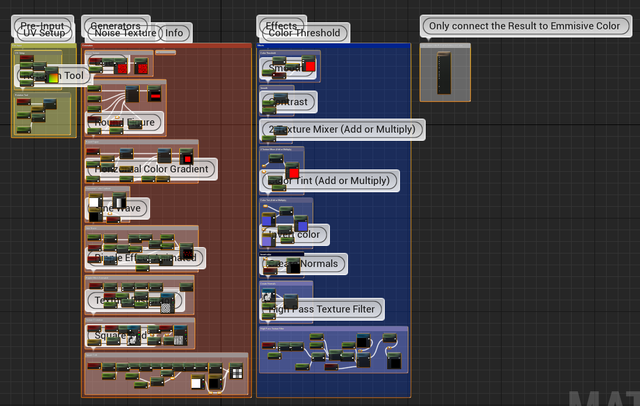Click the Invert color comment bubble
Image resolution: width=640 pixels, height=406 pixels.
[294, 235]
